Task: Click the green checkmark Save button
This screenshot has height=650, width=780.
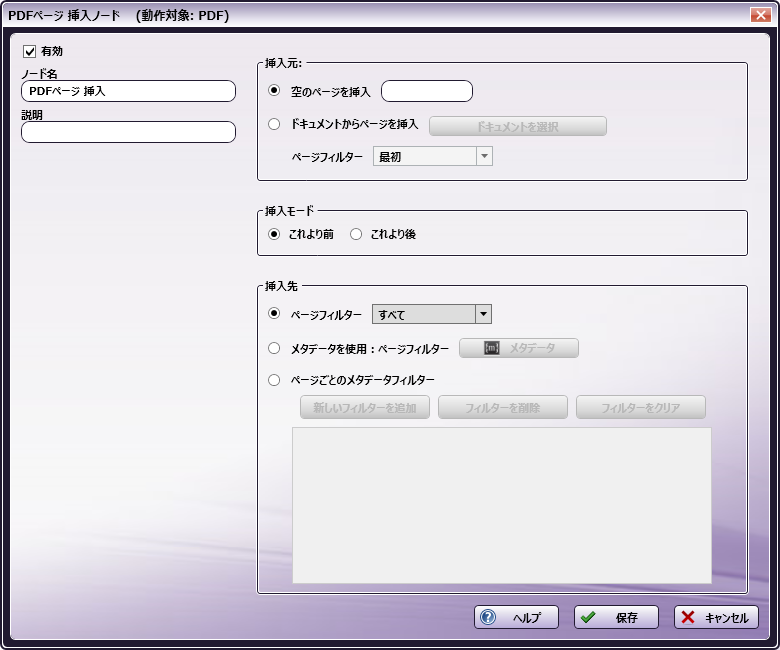Action: click(616, 617)
